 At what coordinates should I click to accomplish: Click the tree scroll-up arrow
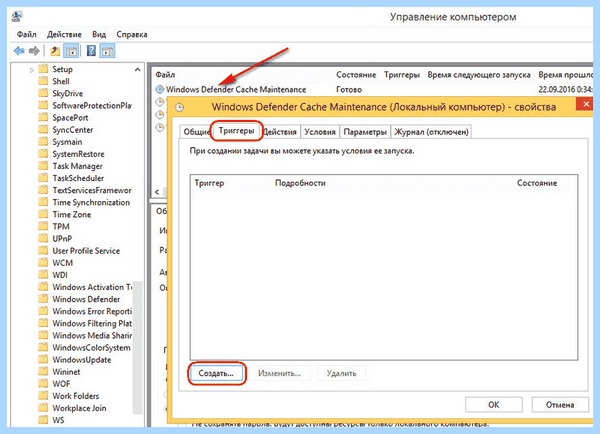pyautogui.click(x=137, y=69)
